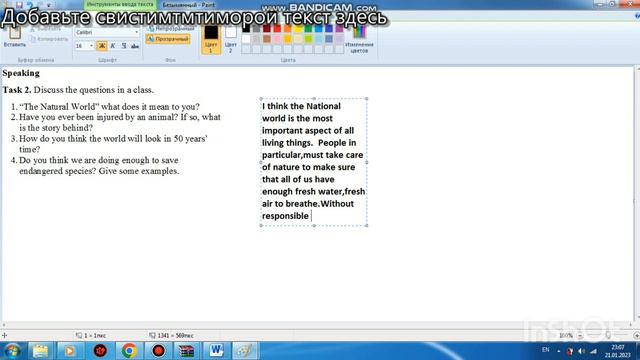Pick the brown palette swatch
This screenshot has height=360, width=640.
point(267,39)
